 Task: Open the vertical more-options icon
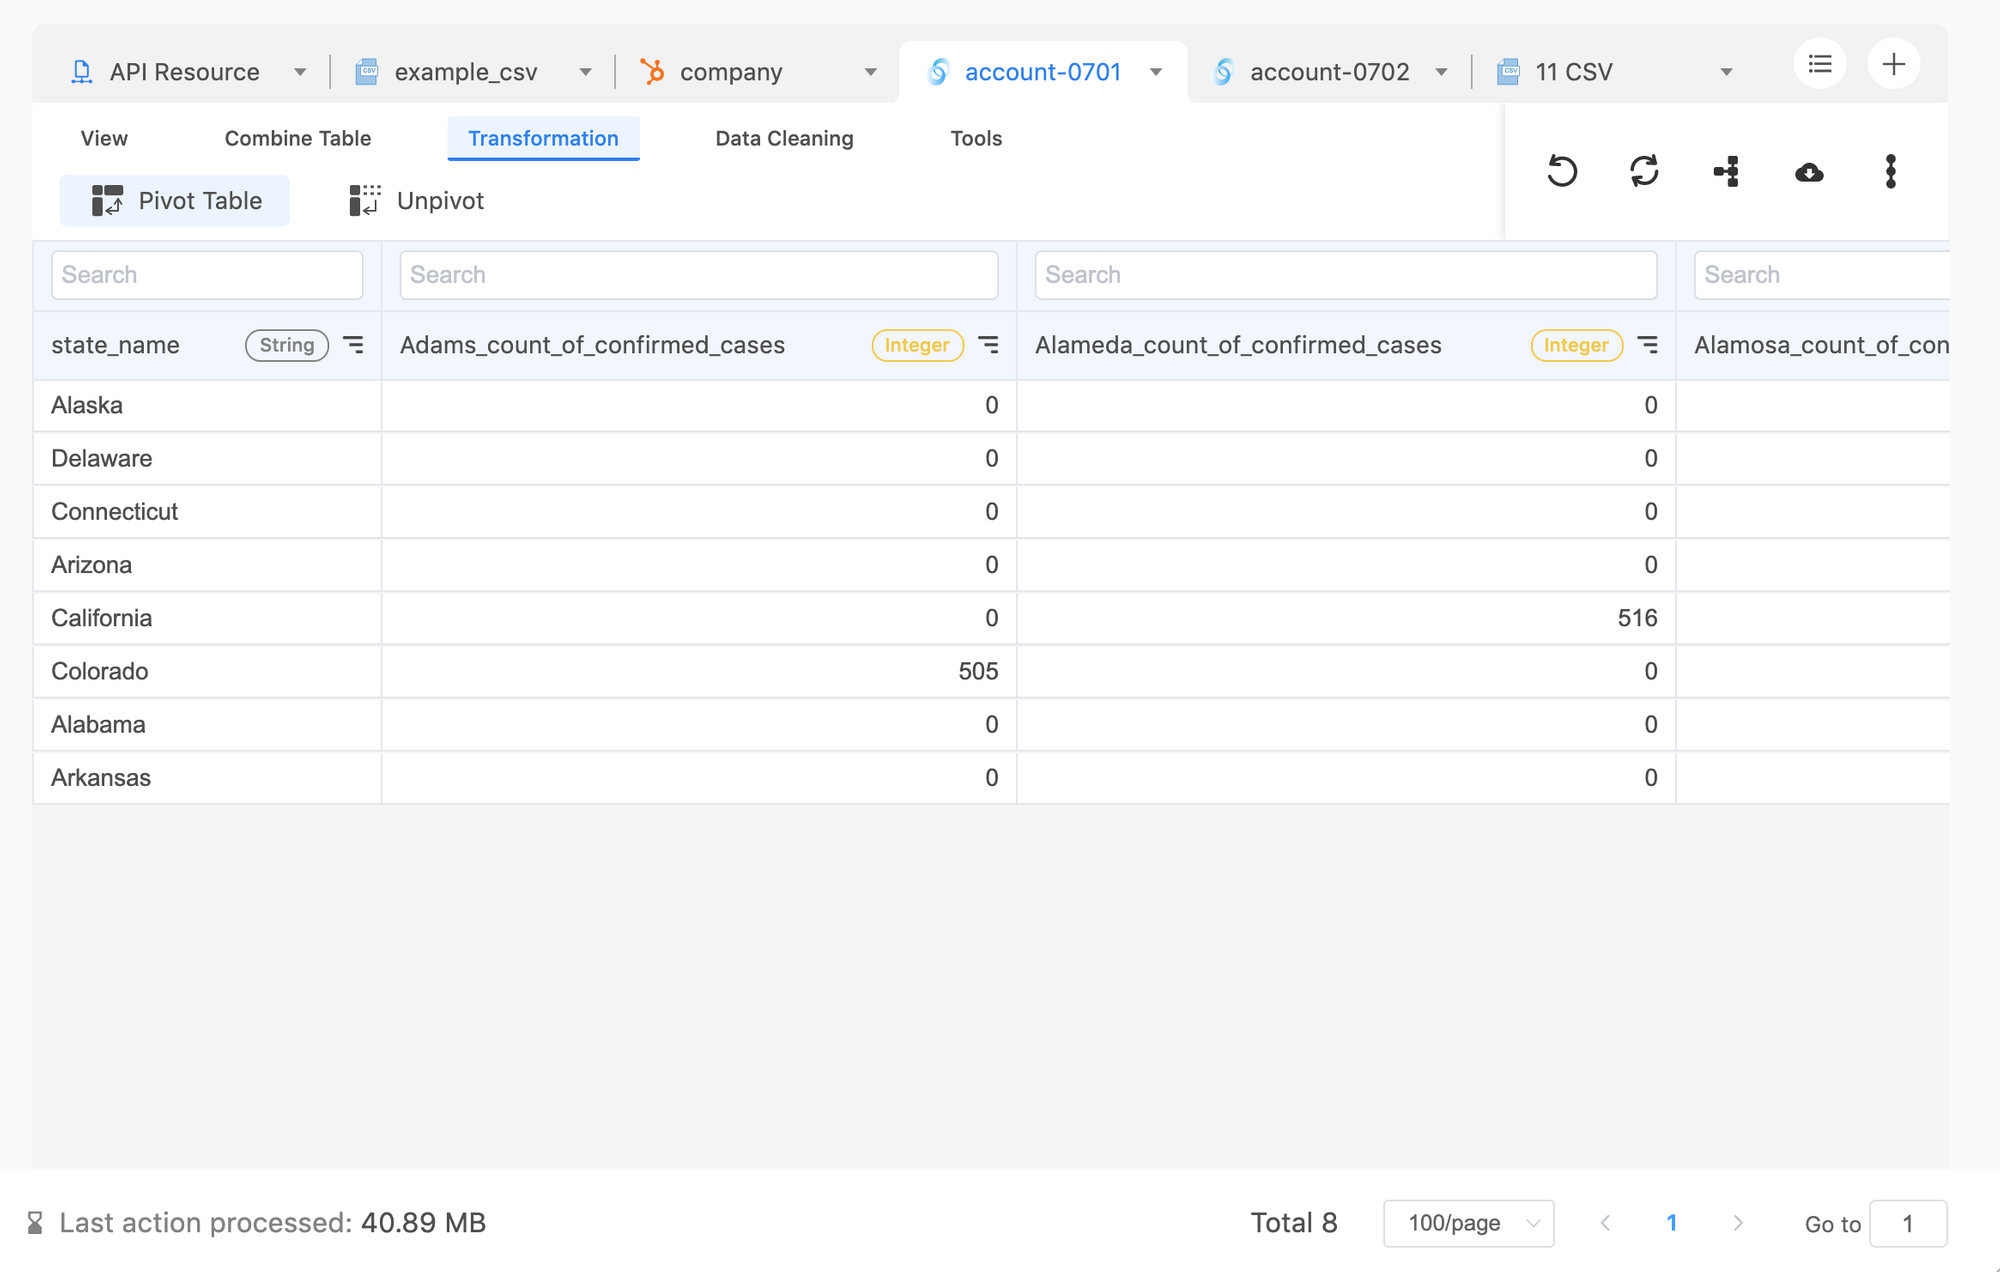(1890, 171)
